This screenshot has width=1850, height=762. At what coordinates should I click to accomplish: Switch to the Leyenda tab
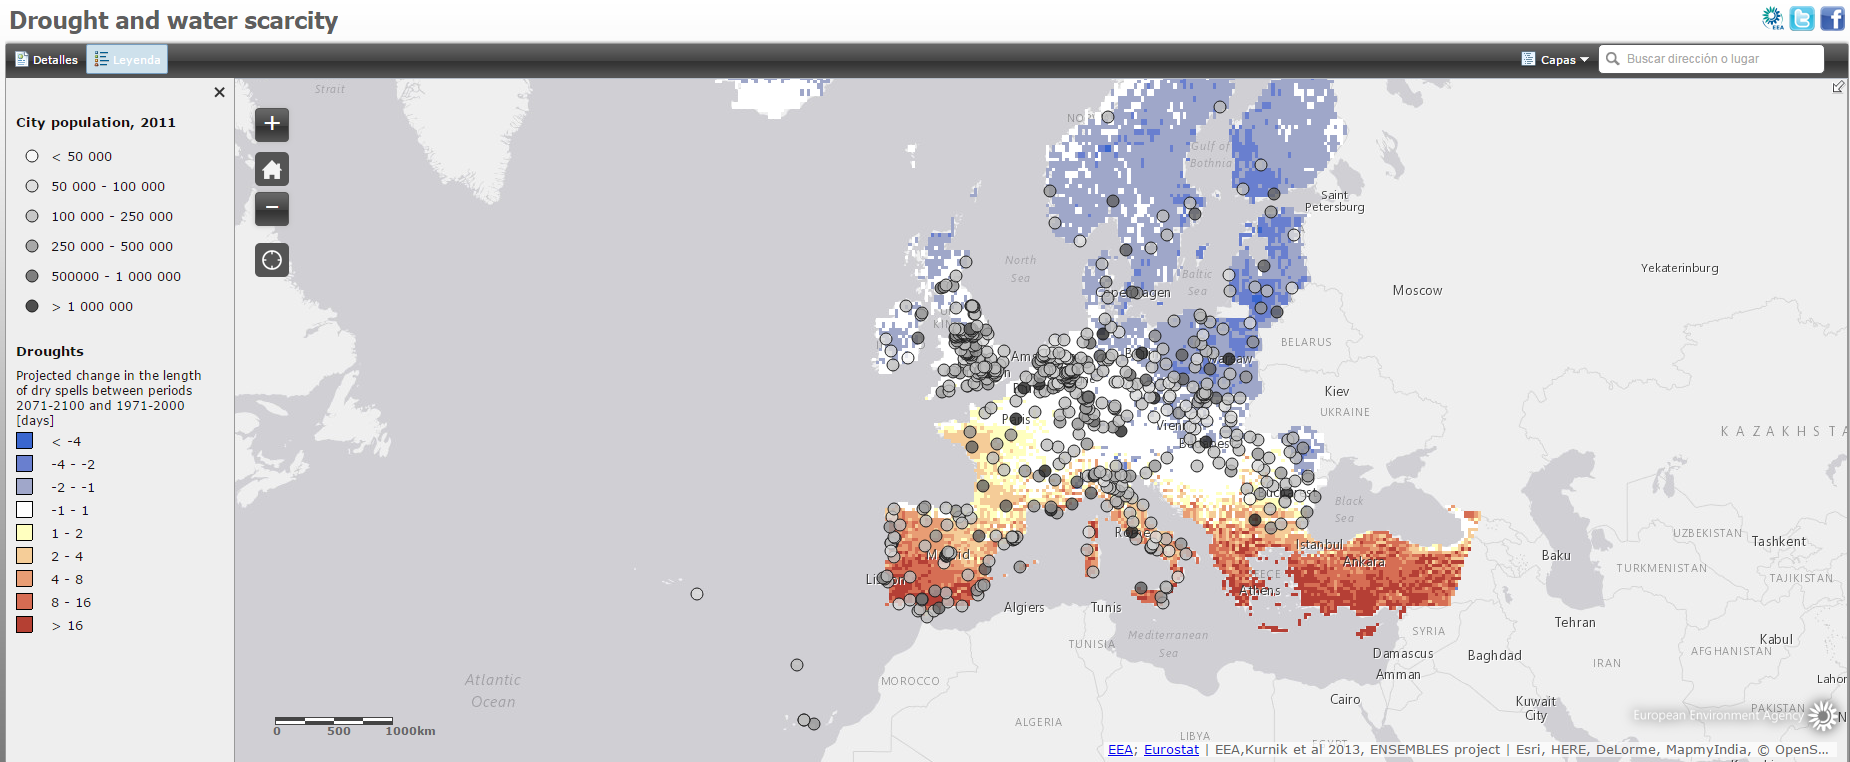127,59
